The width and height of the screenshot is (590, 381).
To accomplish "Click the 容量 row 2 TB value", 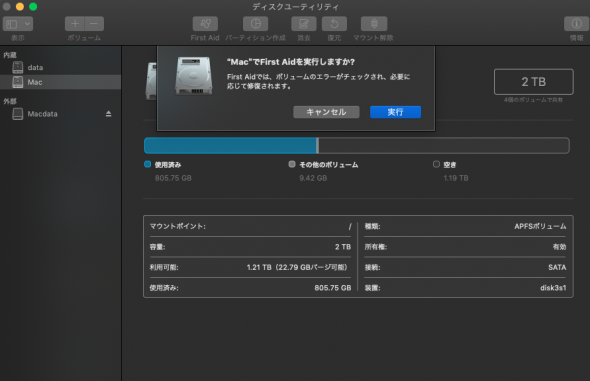I will [x=343, y=247].
